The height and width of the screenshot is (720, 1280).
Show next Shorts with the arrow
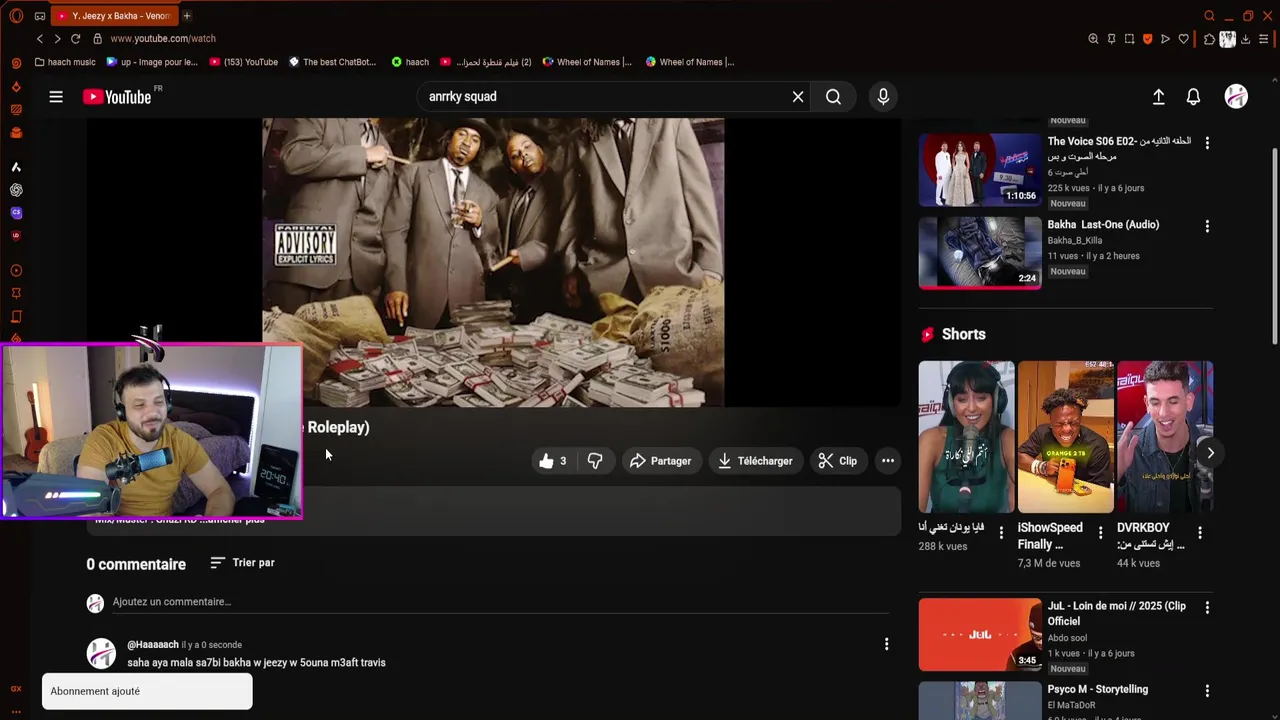(x=1210, y=453)
